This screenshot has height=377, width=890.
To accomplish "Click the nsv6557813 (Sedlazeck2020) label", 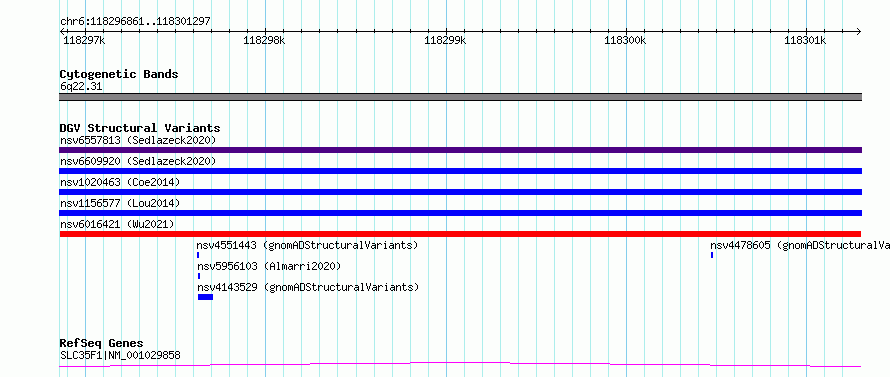I will (138, 140).
